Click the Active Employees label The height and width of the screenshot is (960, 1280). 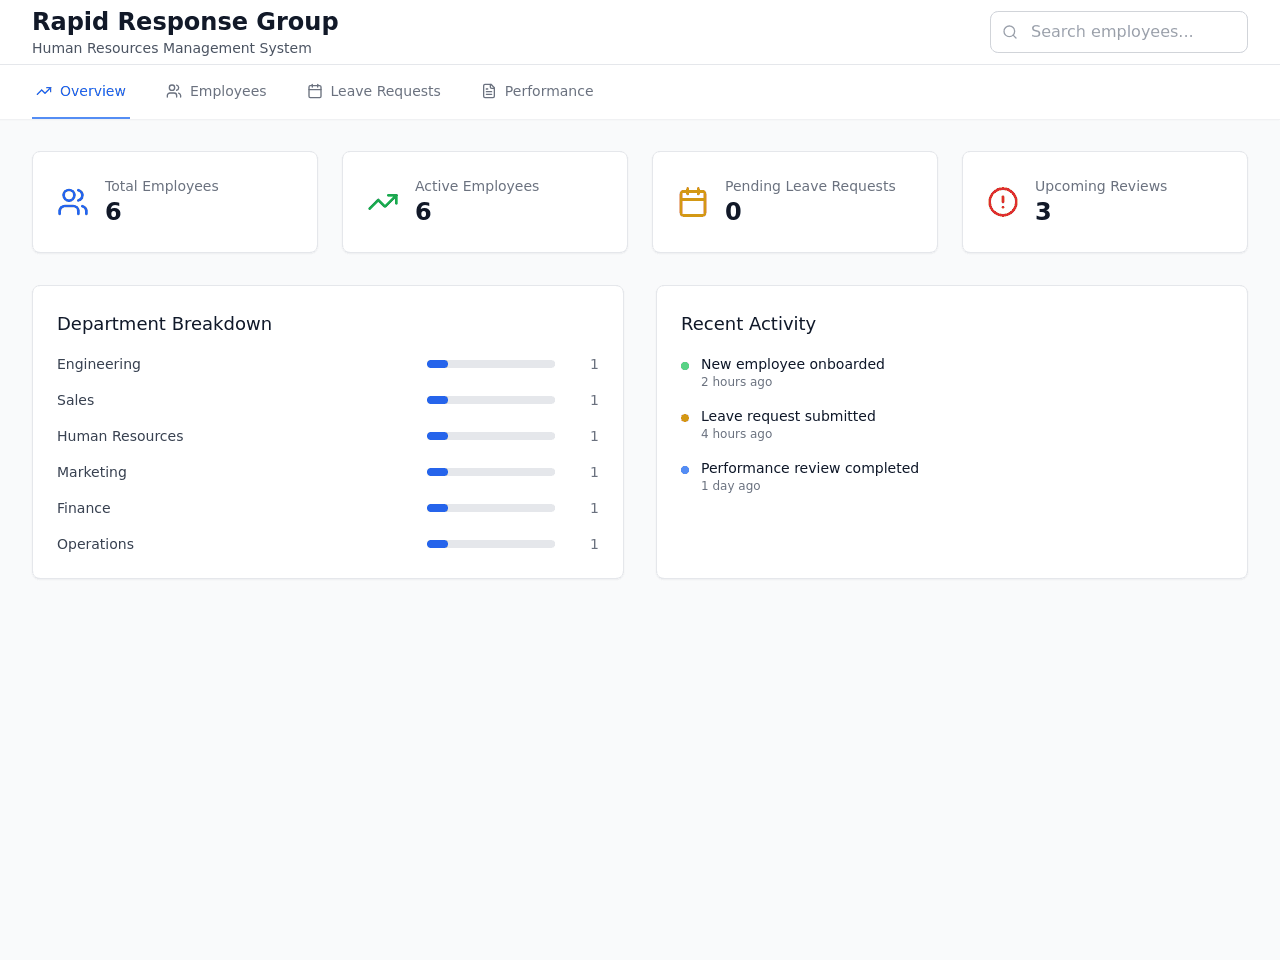click(x=477, y=186)
